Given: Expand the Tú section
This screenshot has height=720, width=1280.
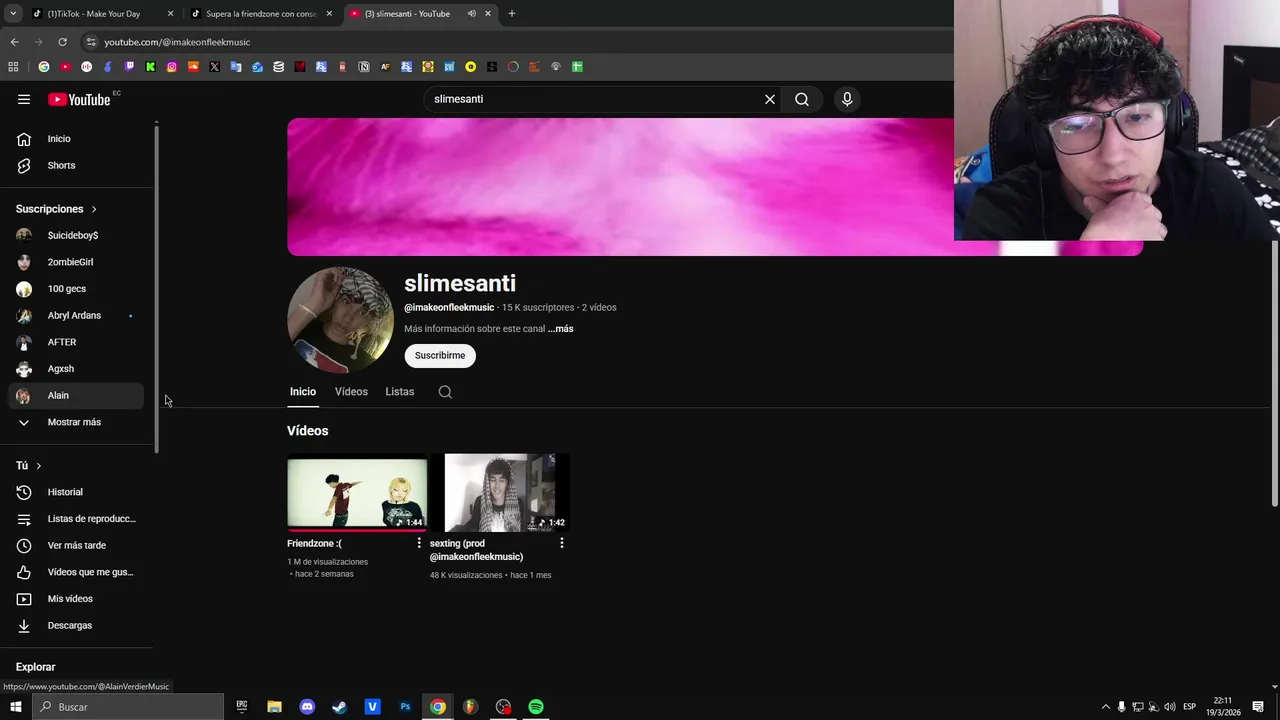Looking at the screenshot, I should click(29, 465).
